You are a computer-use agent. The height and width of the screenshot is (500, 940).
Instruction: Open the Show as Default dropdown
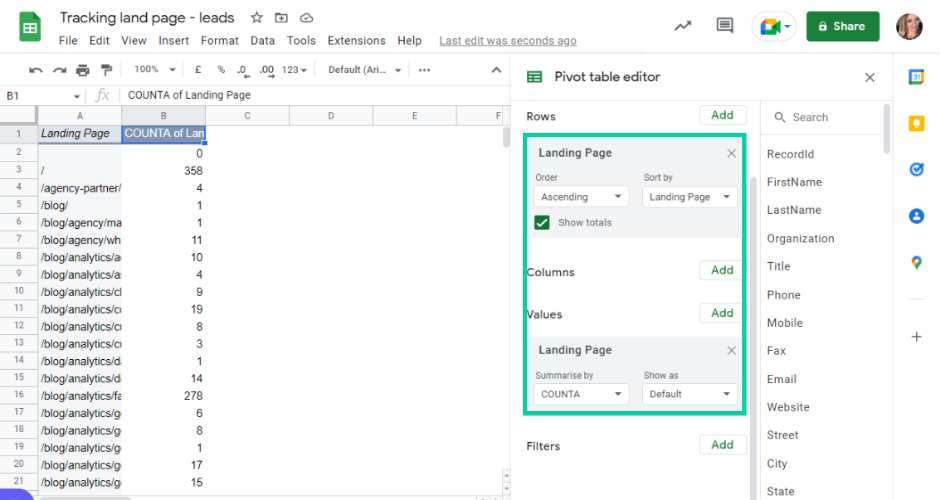coord(689,394)
